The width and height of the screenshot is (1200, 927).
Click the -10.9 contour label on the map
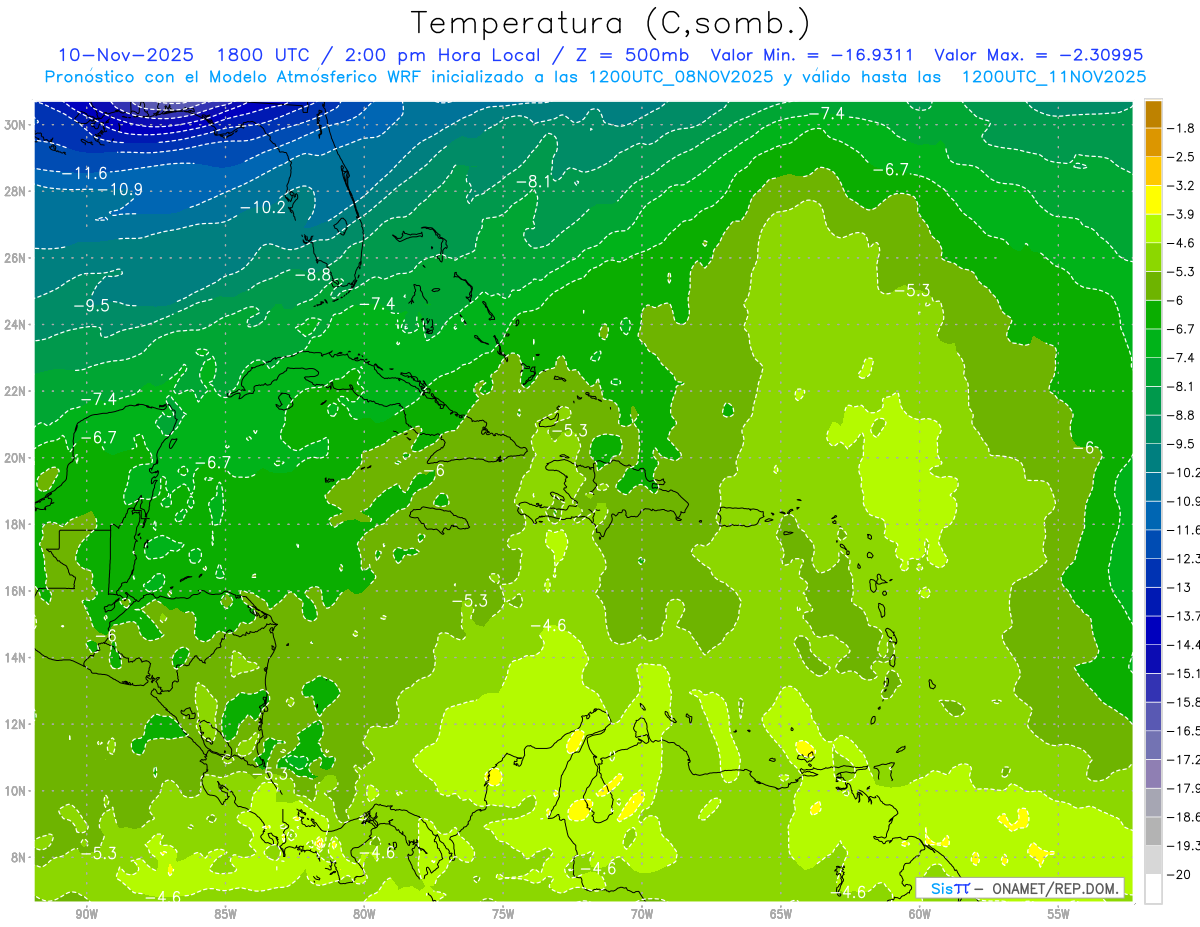pyautogui.click(x=120, y=189)
